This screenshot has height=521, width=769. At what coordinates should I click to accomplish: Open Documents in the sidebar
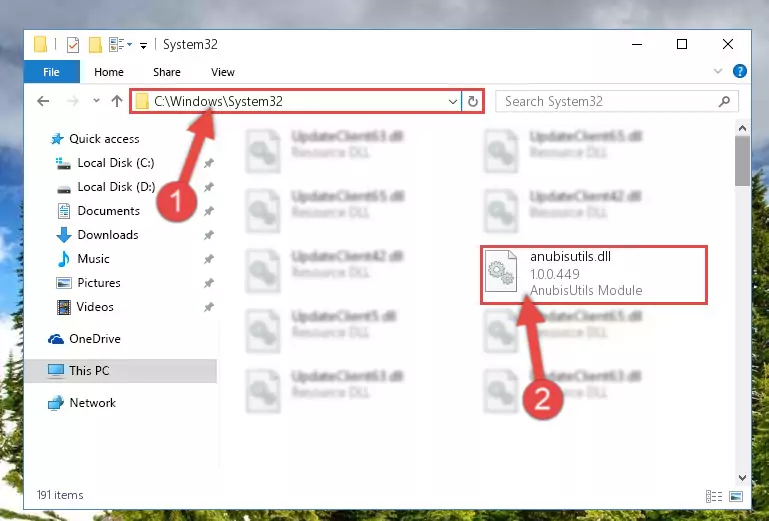tap(99, 211)
